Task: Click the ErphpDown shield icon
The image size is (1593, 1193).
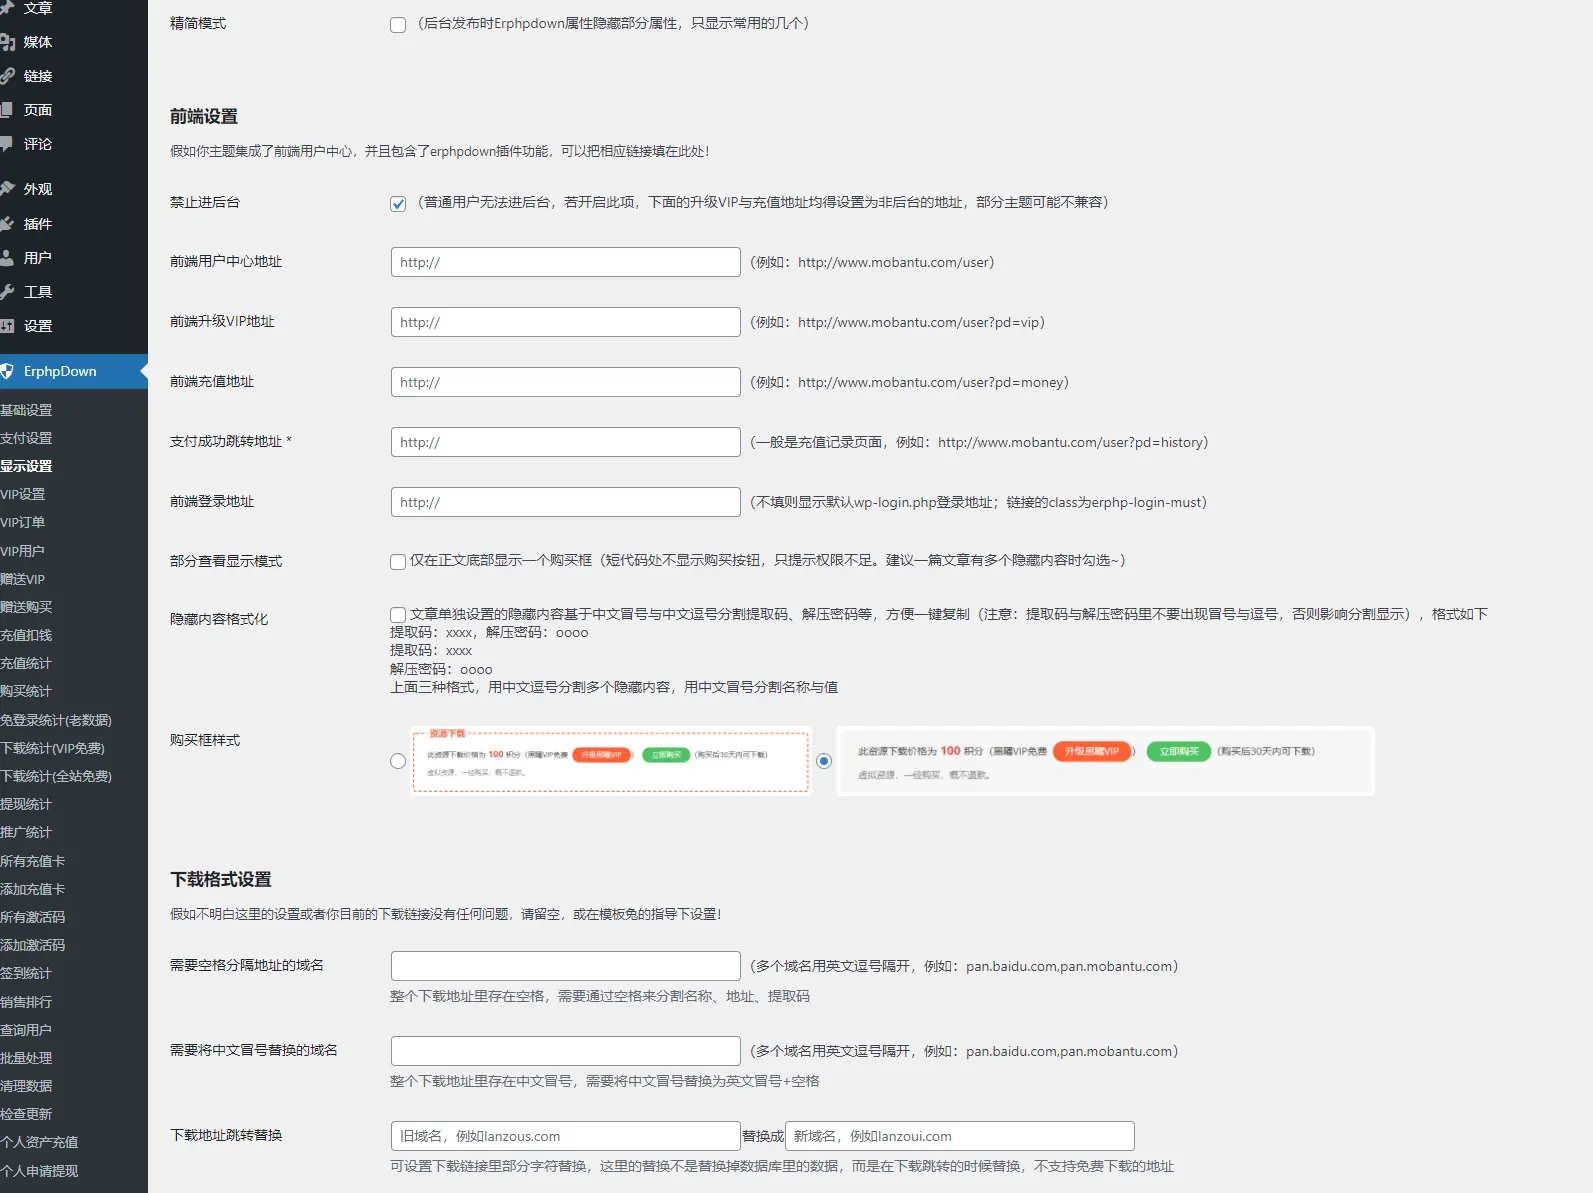Action: click(x=7, y=371)
